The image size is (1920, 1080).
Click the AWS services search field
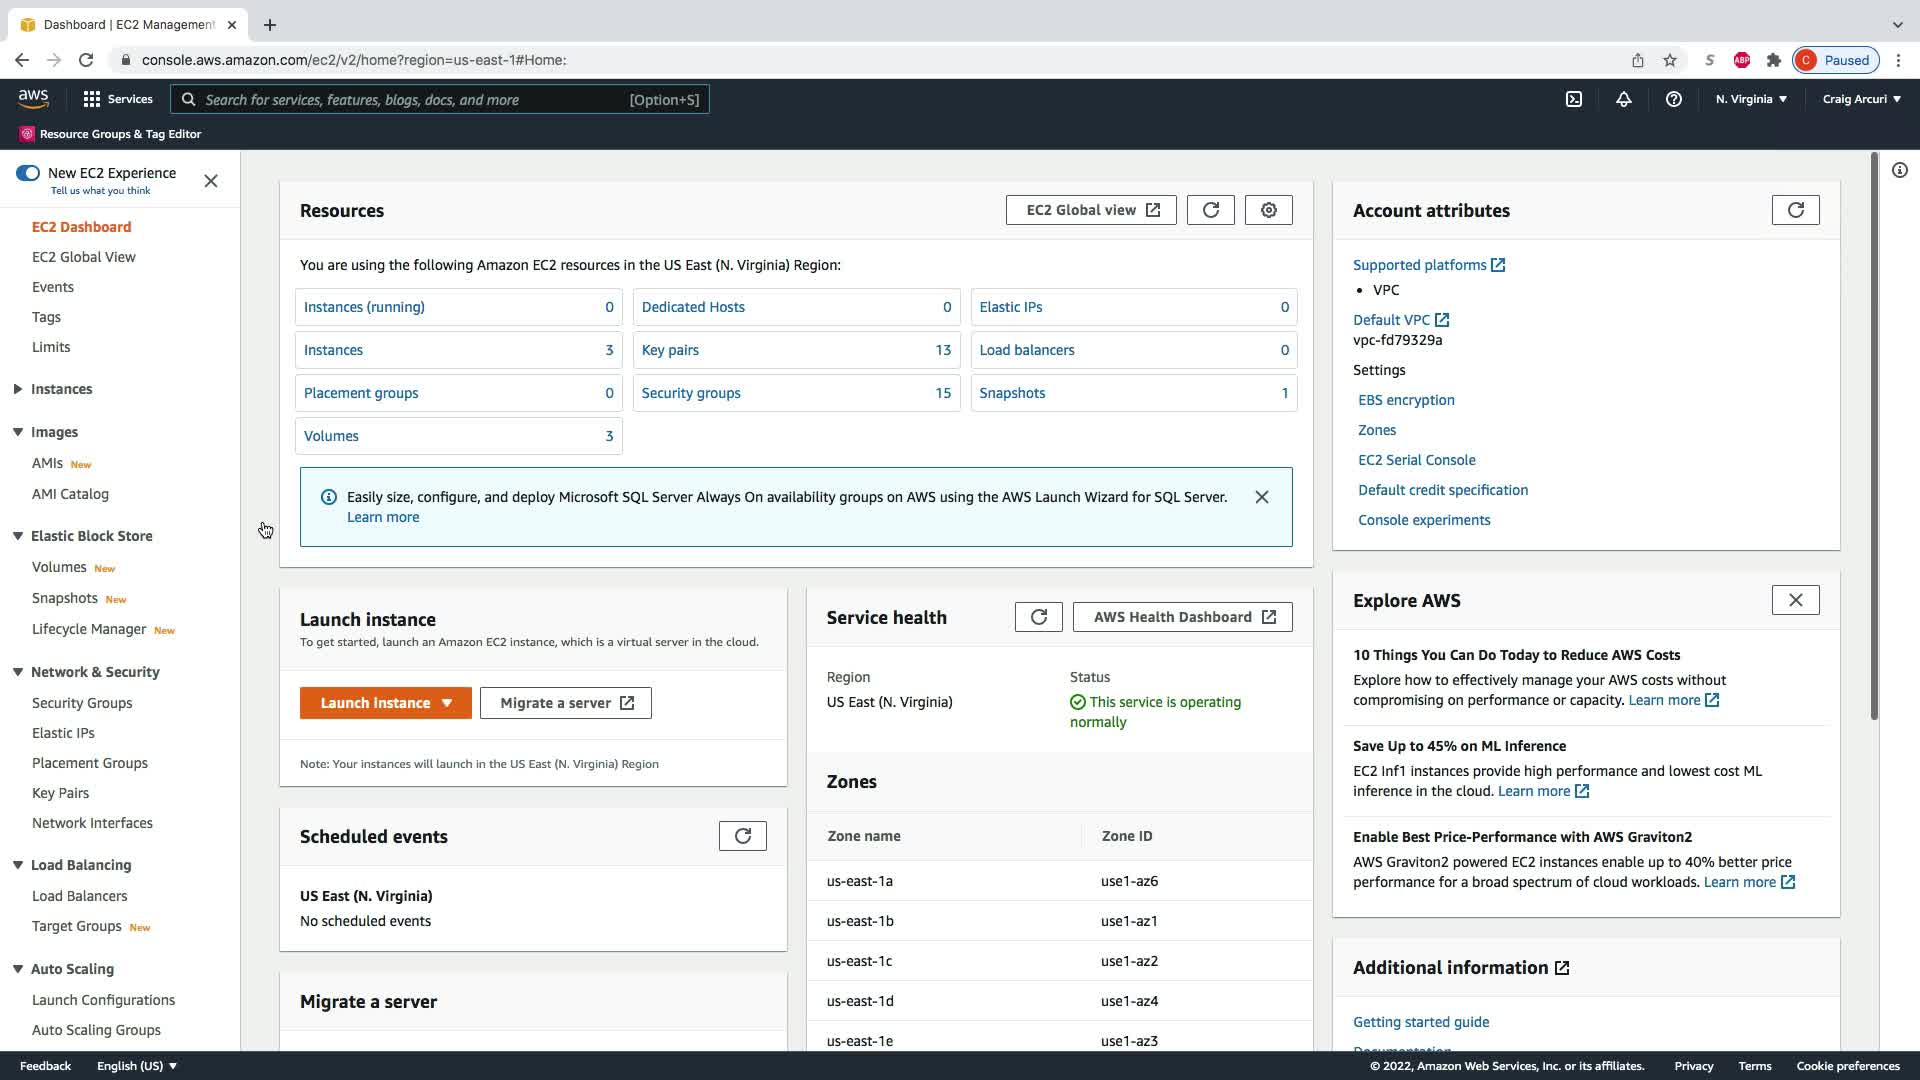tap(440, 99)
